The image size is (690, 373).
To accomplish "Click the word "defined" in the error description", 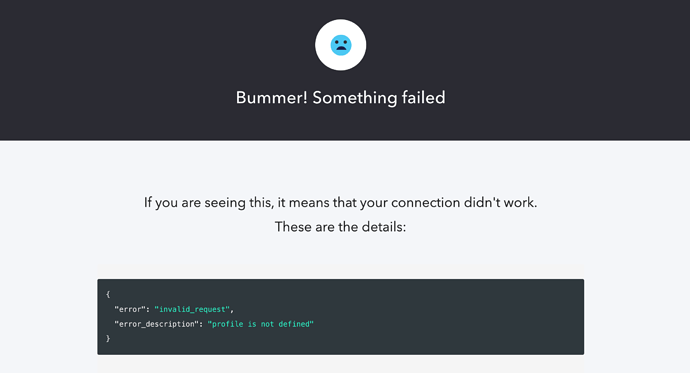I will pyautogui.click(x=294, y=324).
